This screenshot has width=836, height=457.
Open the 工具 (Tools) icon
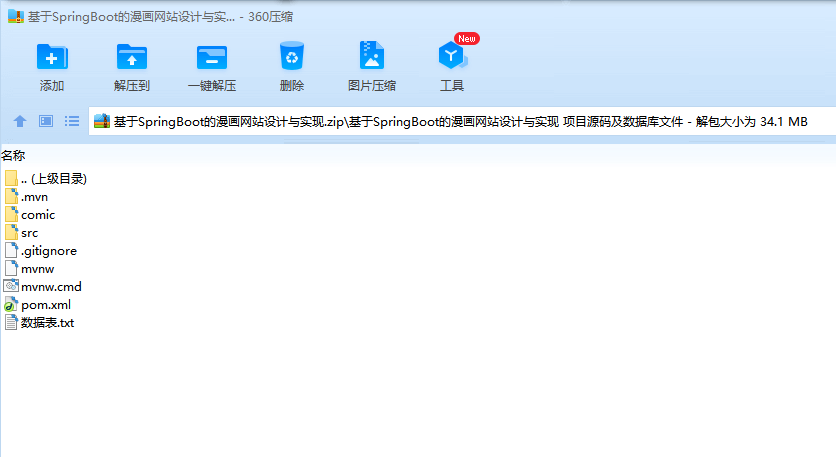(452, 55)
